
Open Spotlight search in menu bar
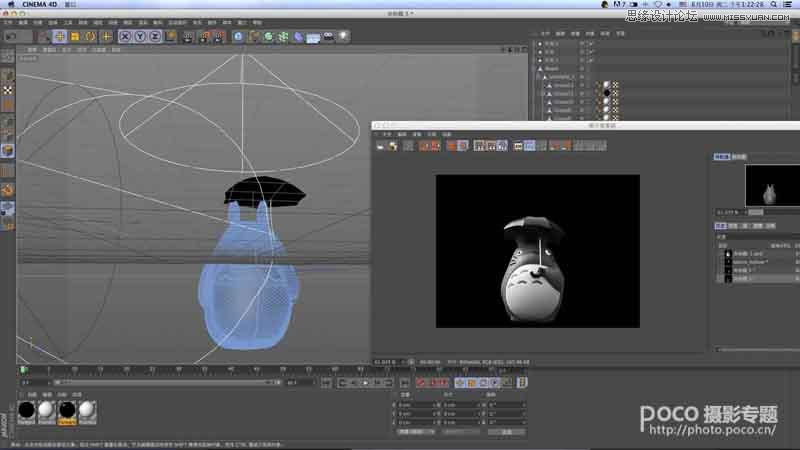pos(773,4)
